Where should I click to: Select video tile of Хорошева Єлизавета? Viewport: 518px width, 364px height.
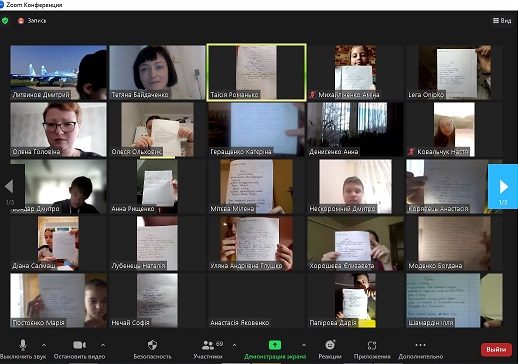[355, 243]
